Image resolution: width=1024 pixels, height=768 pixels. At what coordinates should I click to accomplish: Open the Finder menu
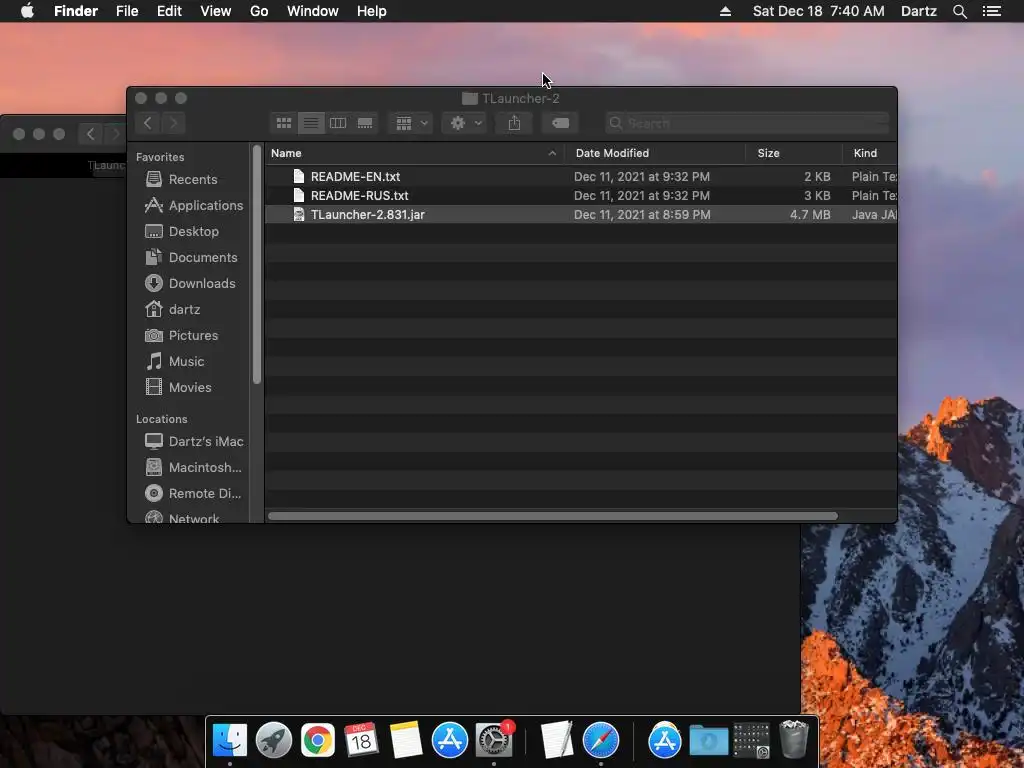click(76, 11)
